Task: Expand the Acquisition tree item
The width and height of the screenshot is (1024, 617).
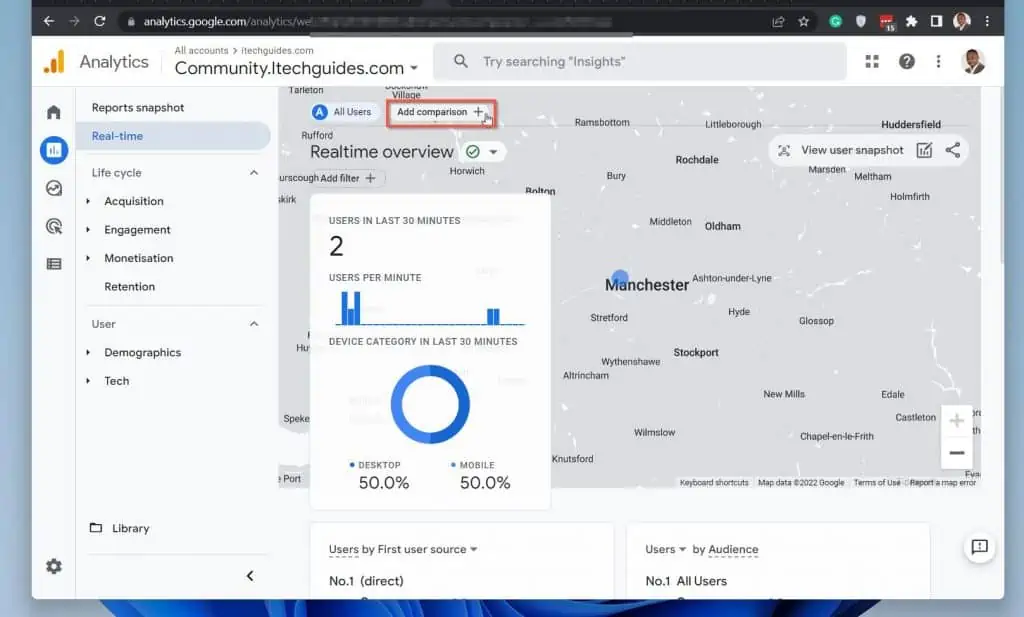Action: 89,201
